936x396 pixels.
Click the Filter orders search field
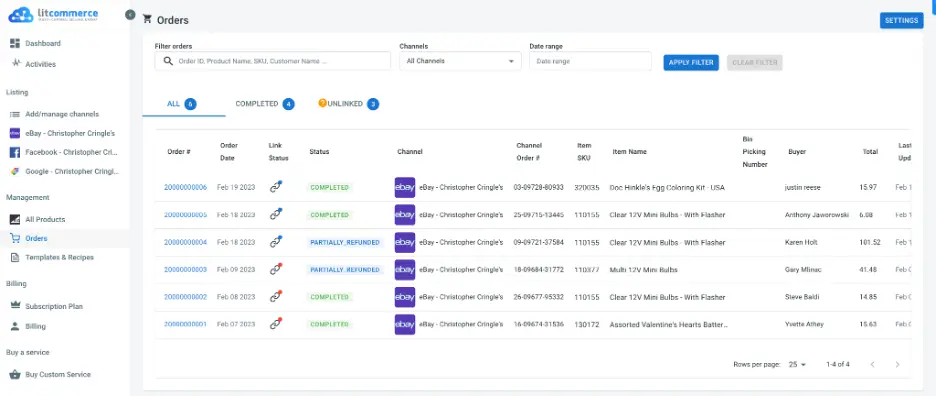tap(273, 61)
